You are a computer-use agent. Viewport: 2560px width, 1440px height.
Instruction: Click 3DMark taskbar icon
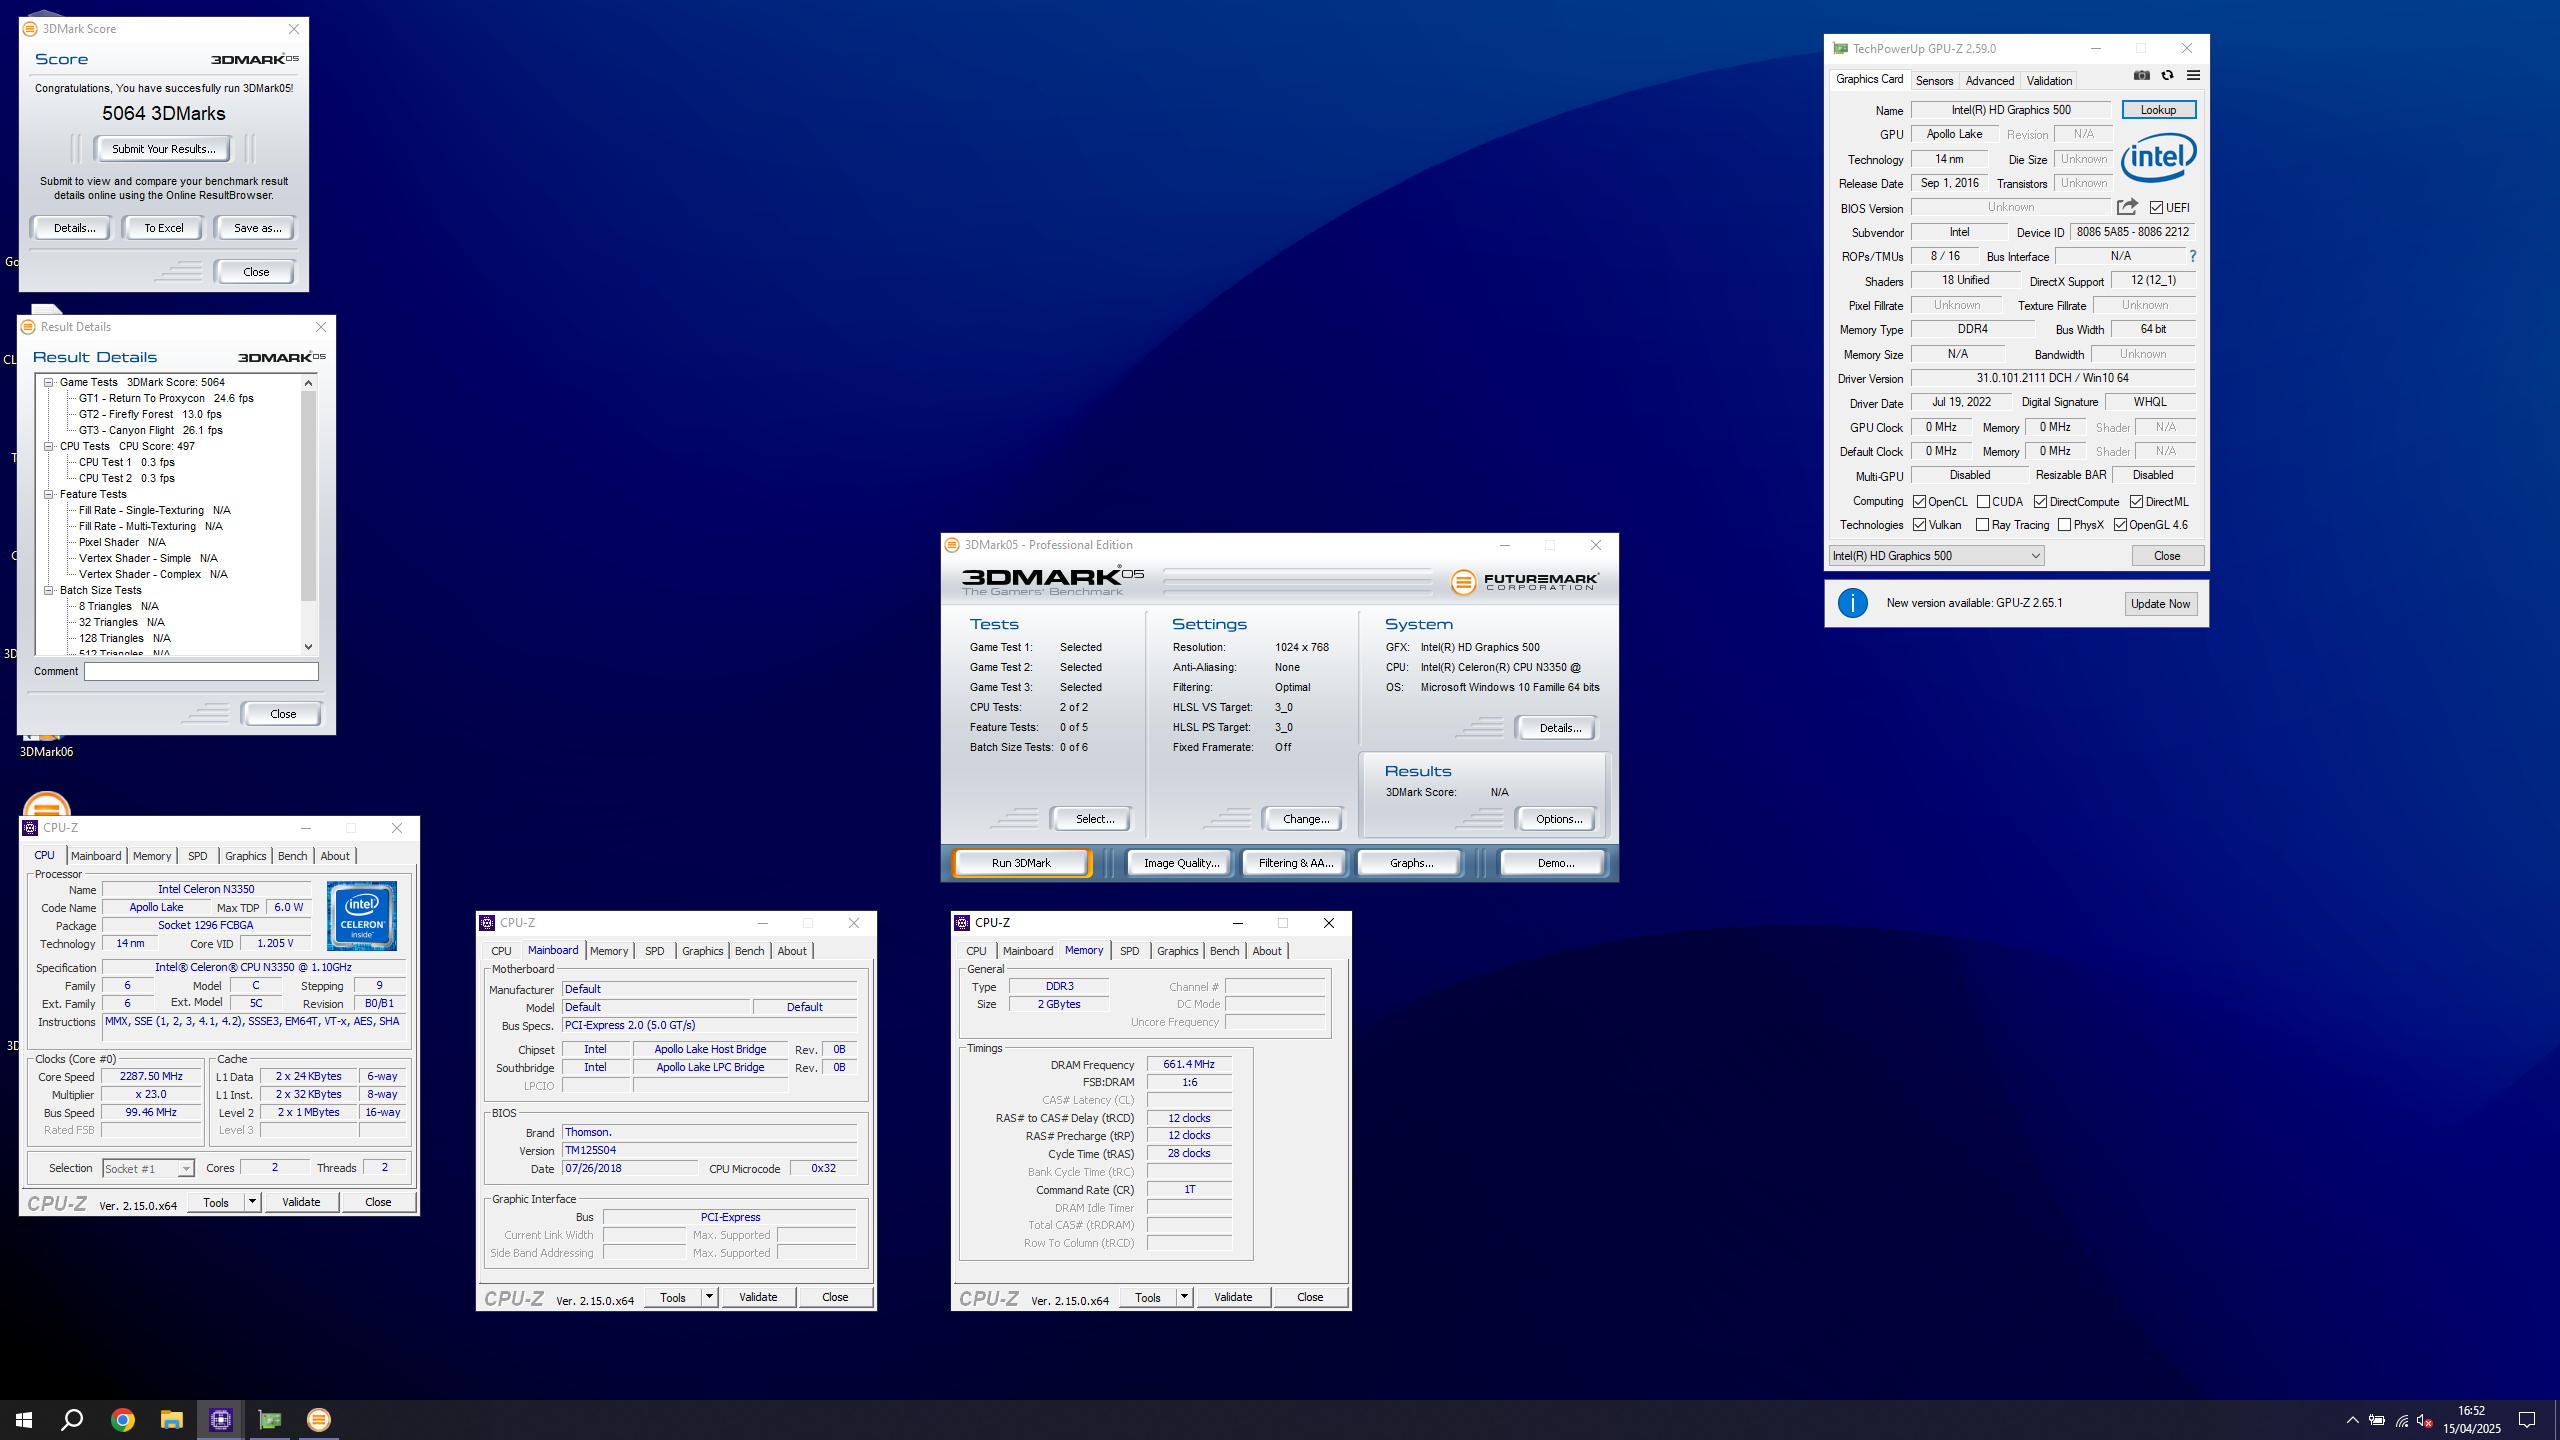319,1420
